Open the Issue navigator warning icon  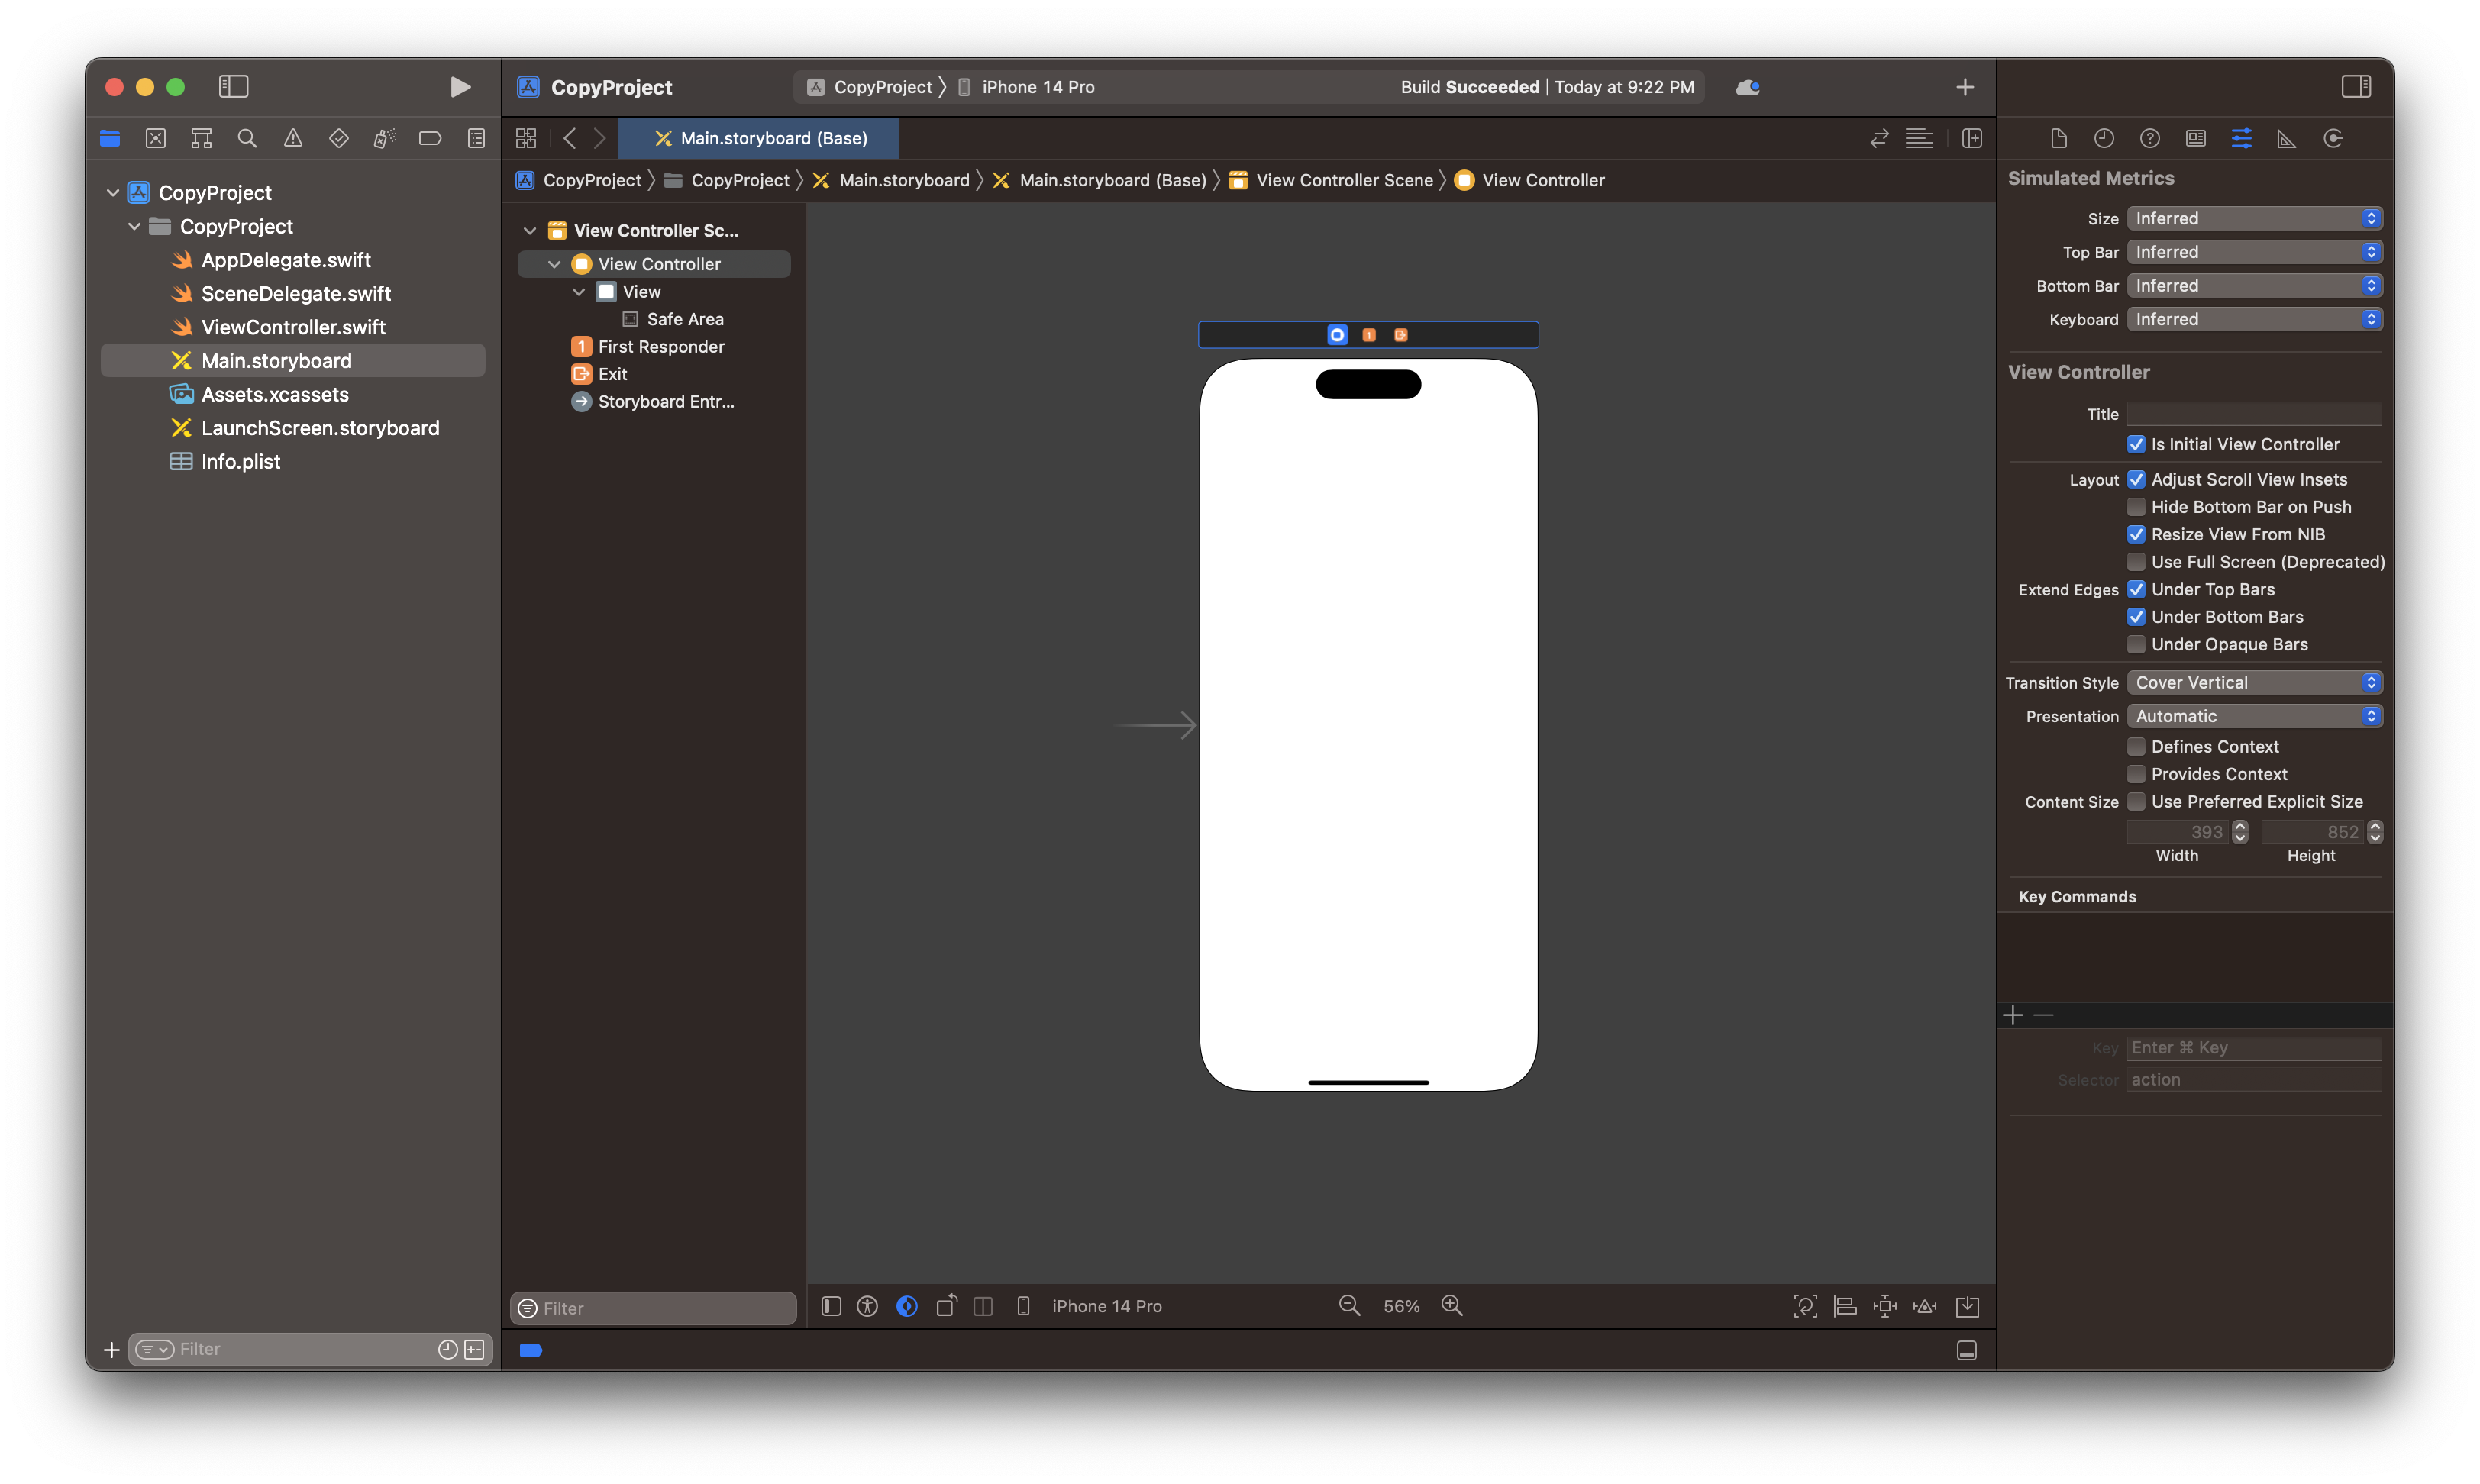pyautogui.click(x=293, y=138)
